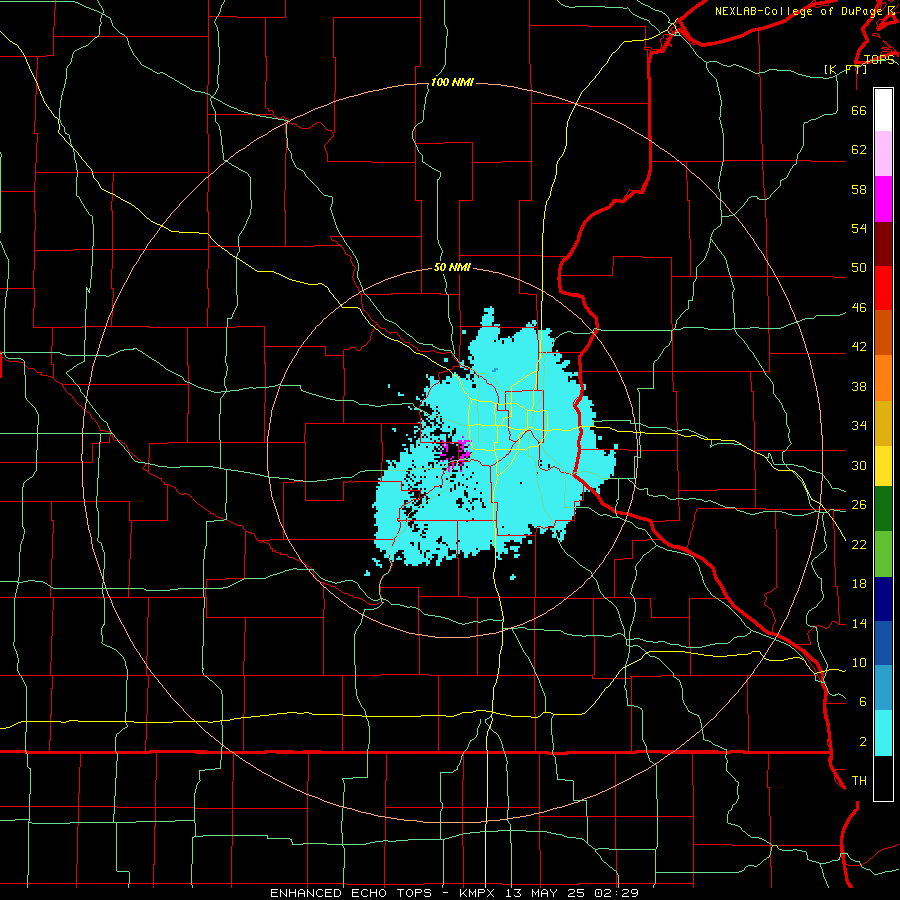Image resolution: width=900 pixels, height=900 pixels.
Task: Click legend value "38"
Action: click(x=859, y=386)
